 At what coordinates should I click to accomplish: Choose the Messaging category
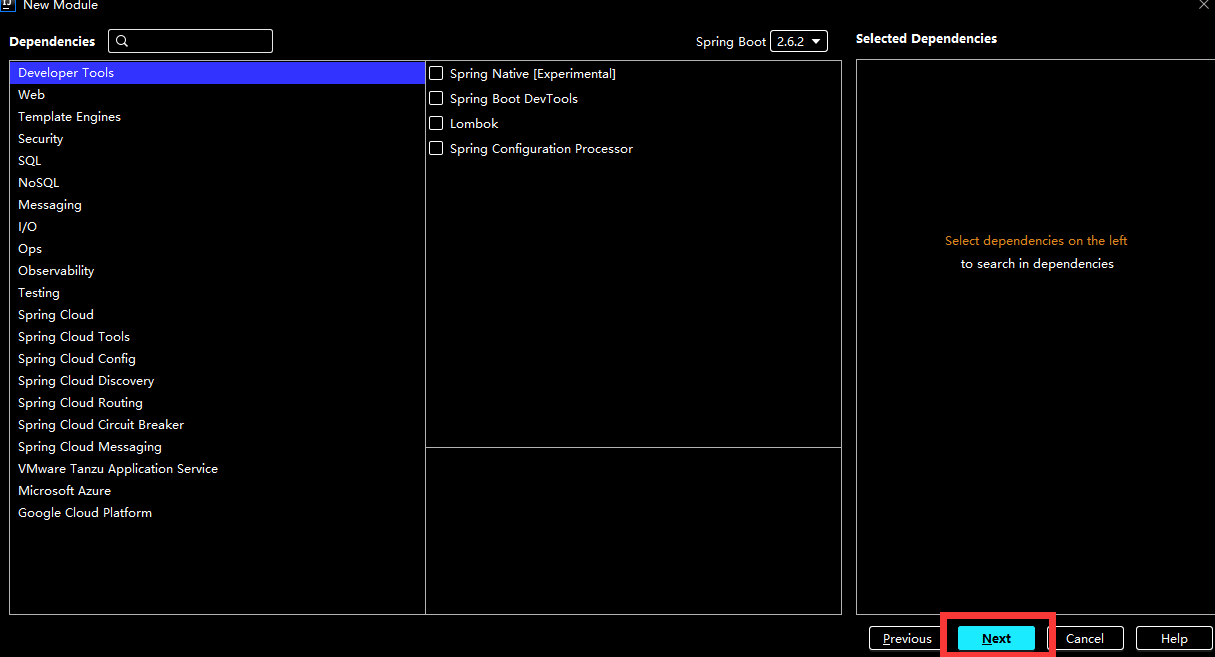pos(217,205)
